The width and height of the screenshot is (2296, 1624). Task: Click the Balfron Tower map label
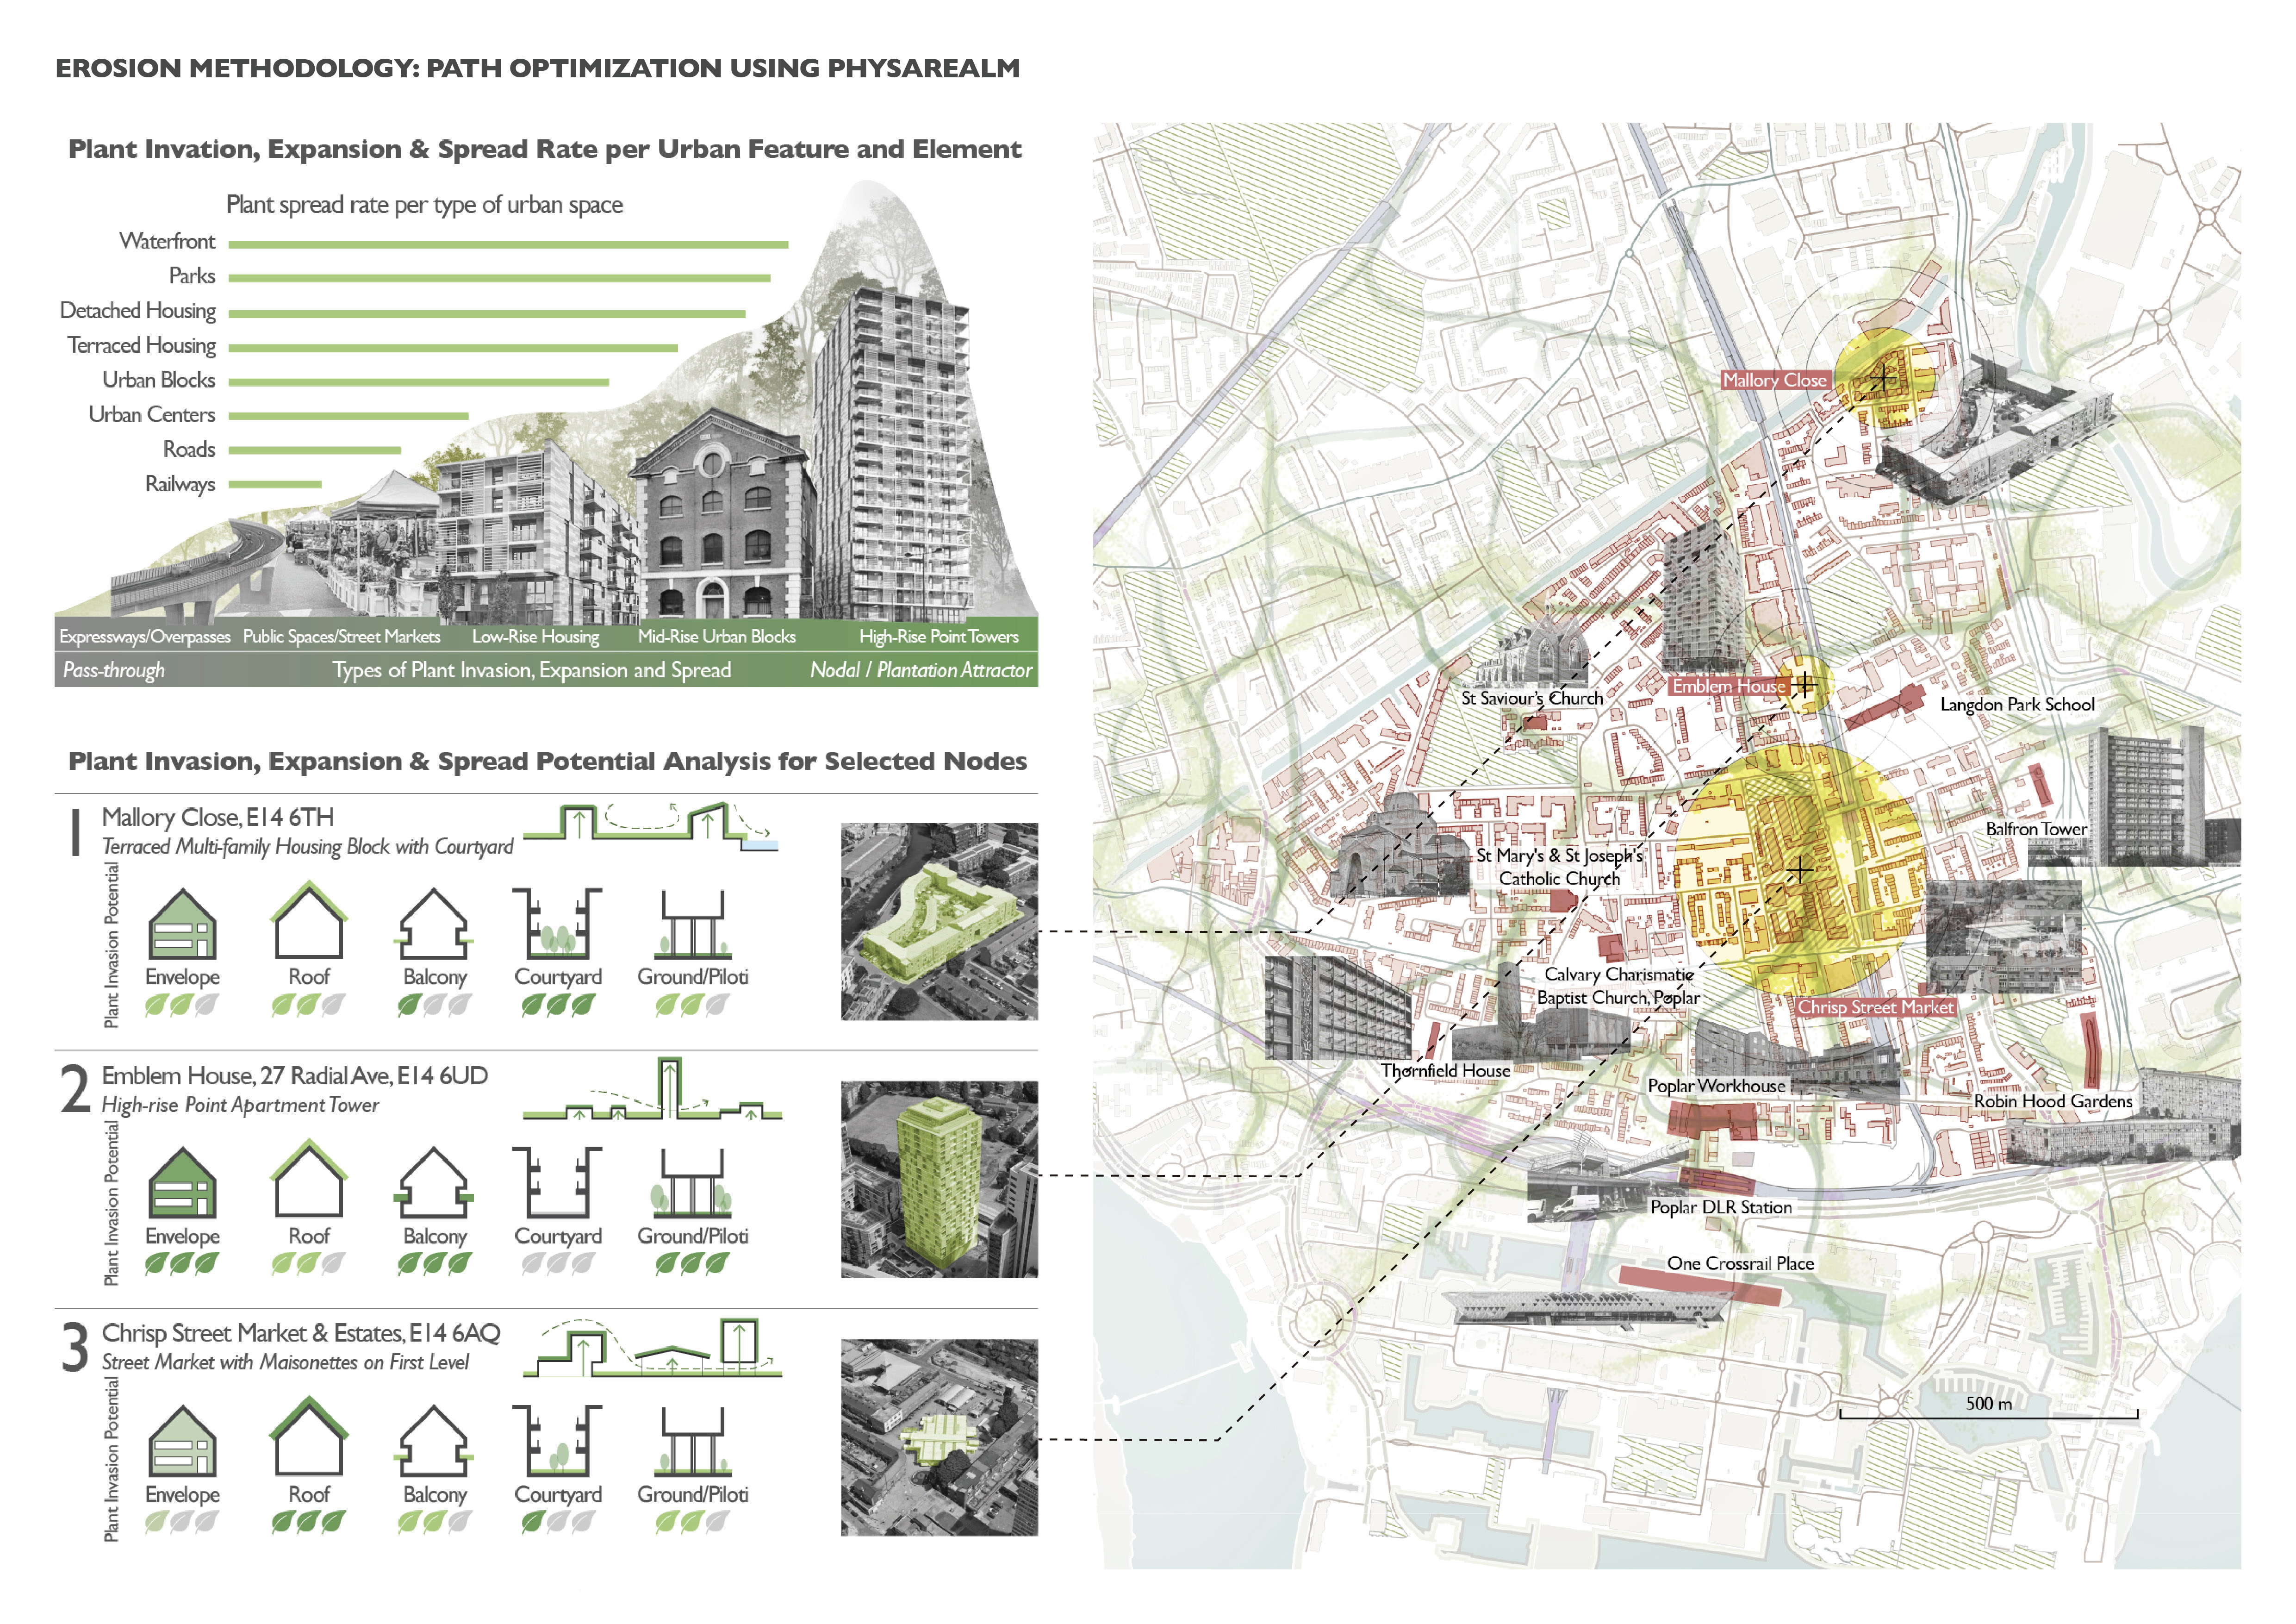click(x=2036, y=829)
